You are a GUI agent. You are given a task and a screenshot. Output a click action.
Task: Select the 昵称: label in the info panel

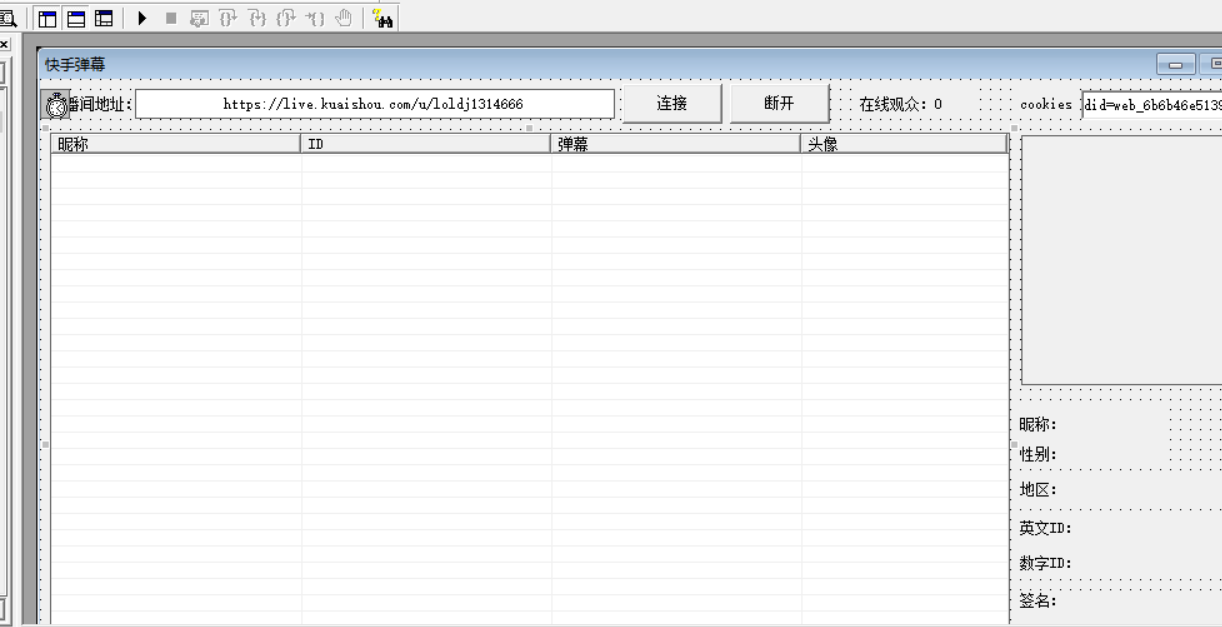point(1038,425)
